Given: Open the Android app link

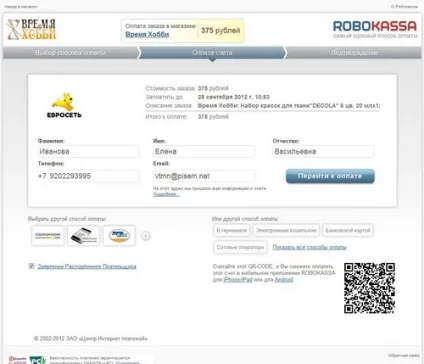Looking at the screenshot, I should point(284,280).
